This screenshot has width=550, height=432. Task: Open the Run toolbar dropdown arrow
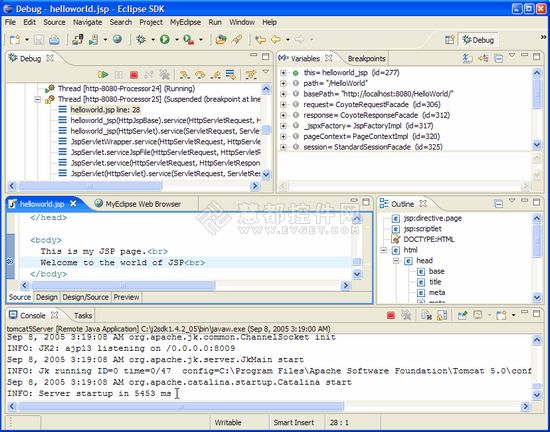176,40
